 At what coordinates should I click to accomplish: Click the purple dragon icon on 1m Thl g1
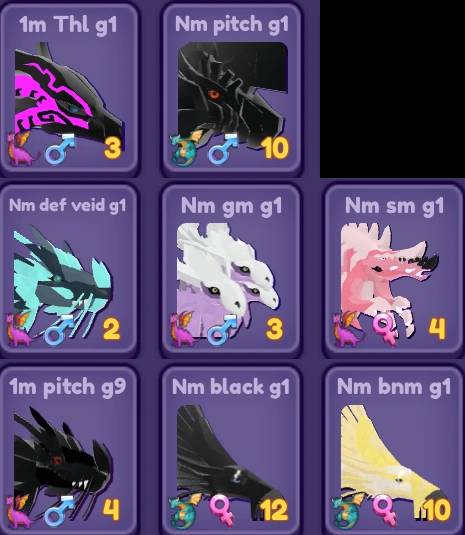22,149
